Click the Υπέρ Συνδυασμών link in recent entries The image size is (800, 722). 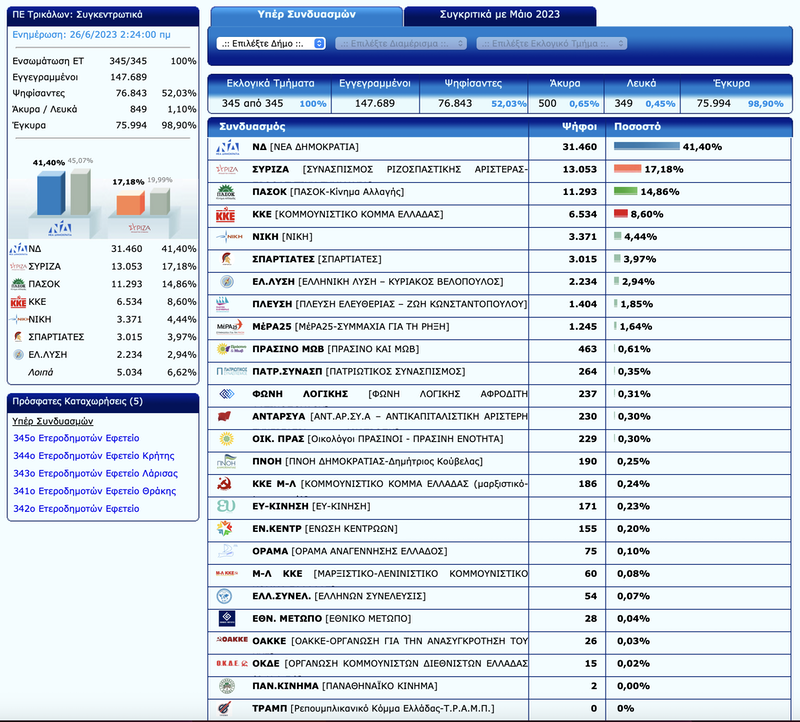(53, 421)
